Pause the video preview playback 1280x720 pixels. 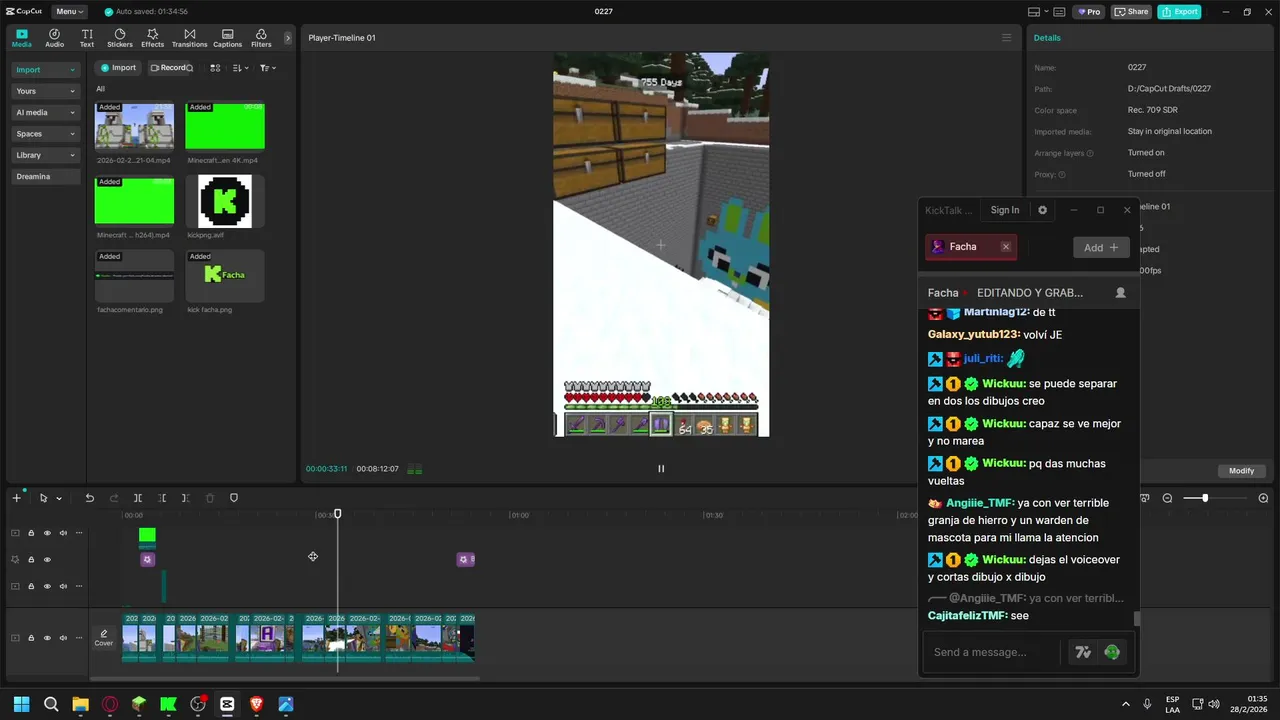click(661, 468)
